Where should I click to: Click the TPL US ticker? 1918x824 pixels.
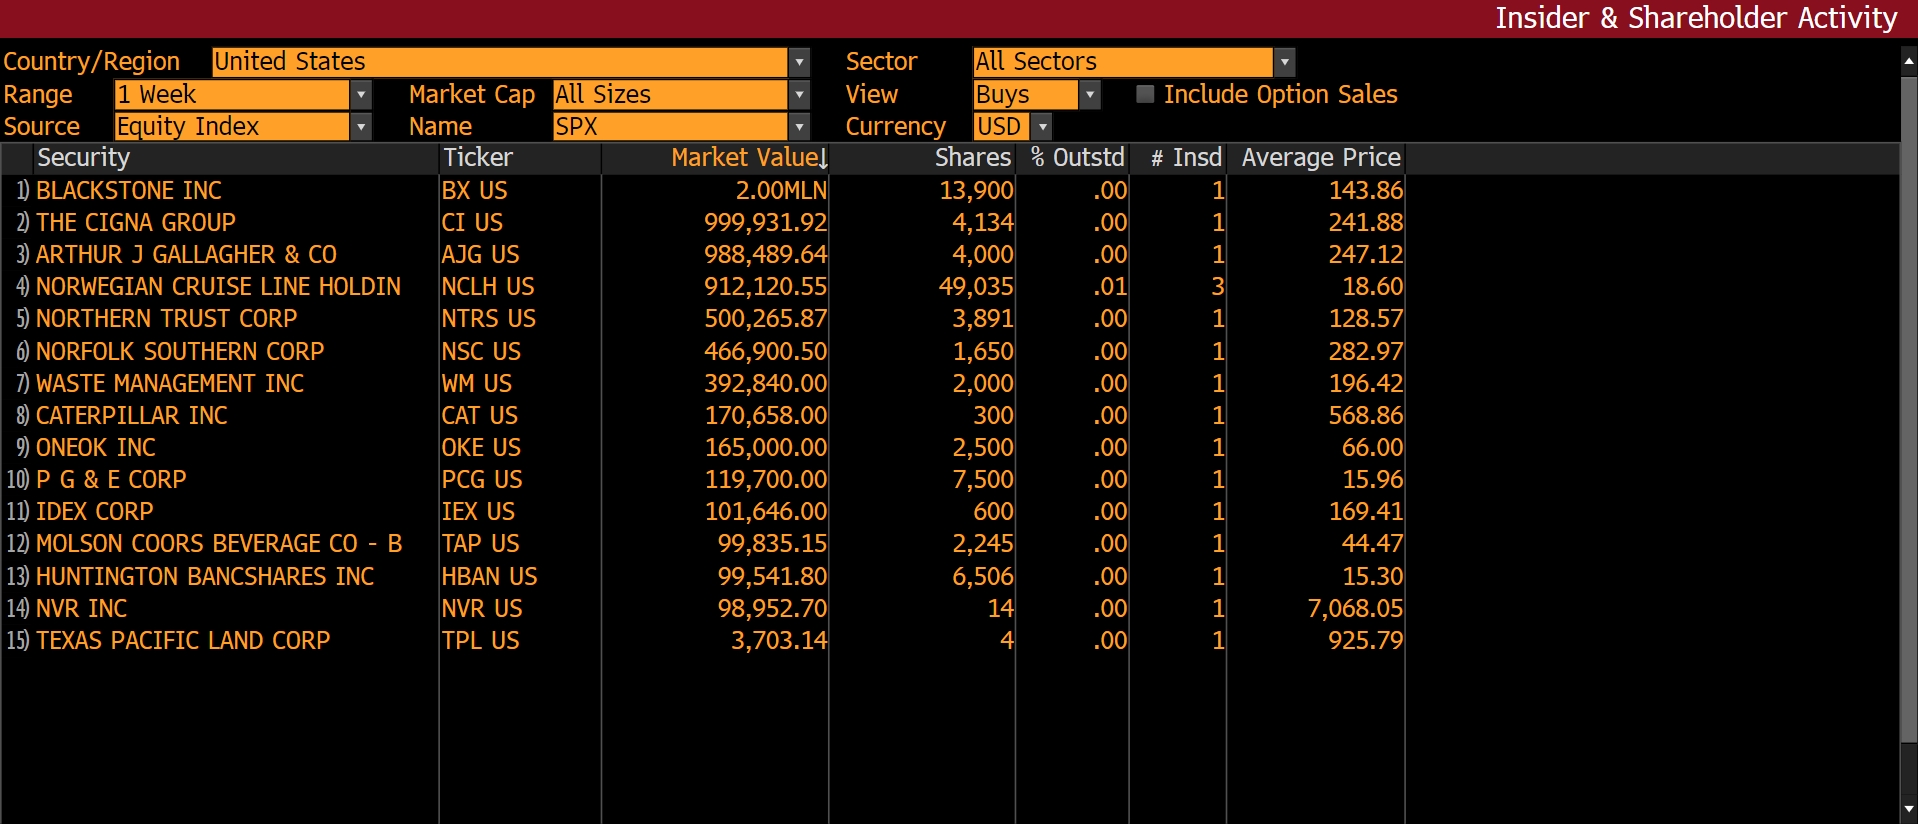click(480, 641)
